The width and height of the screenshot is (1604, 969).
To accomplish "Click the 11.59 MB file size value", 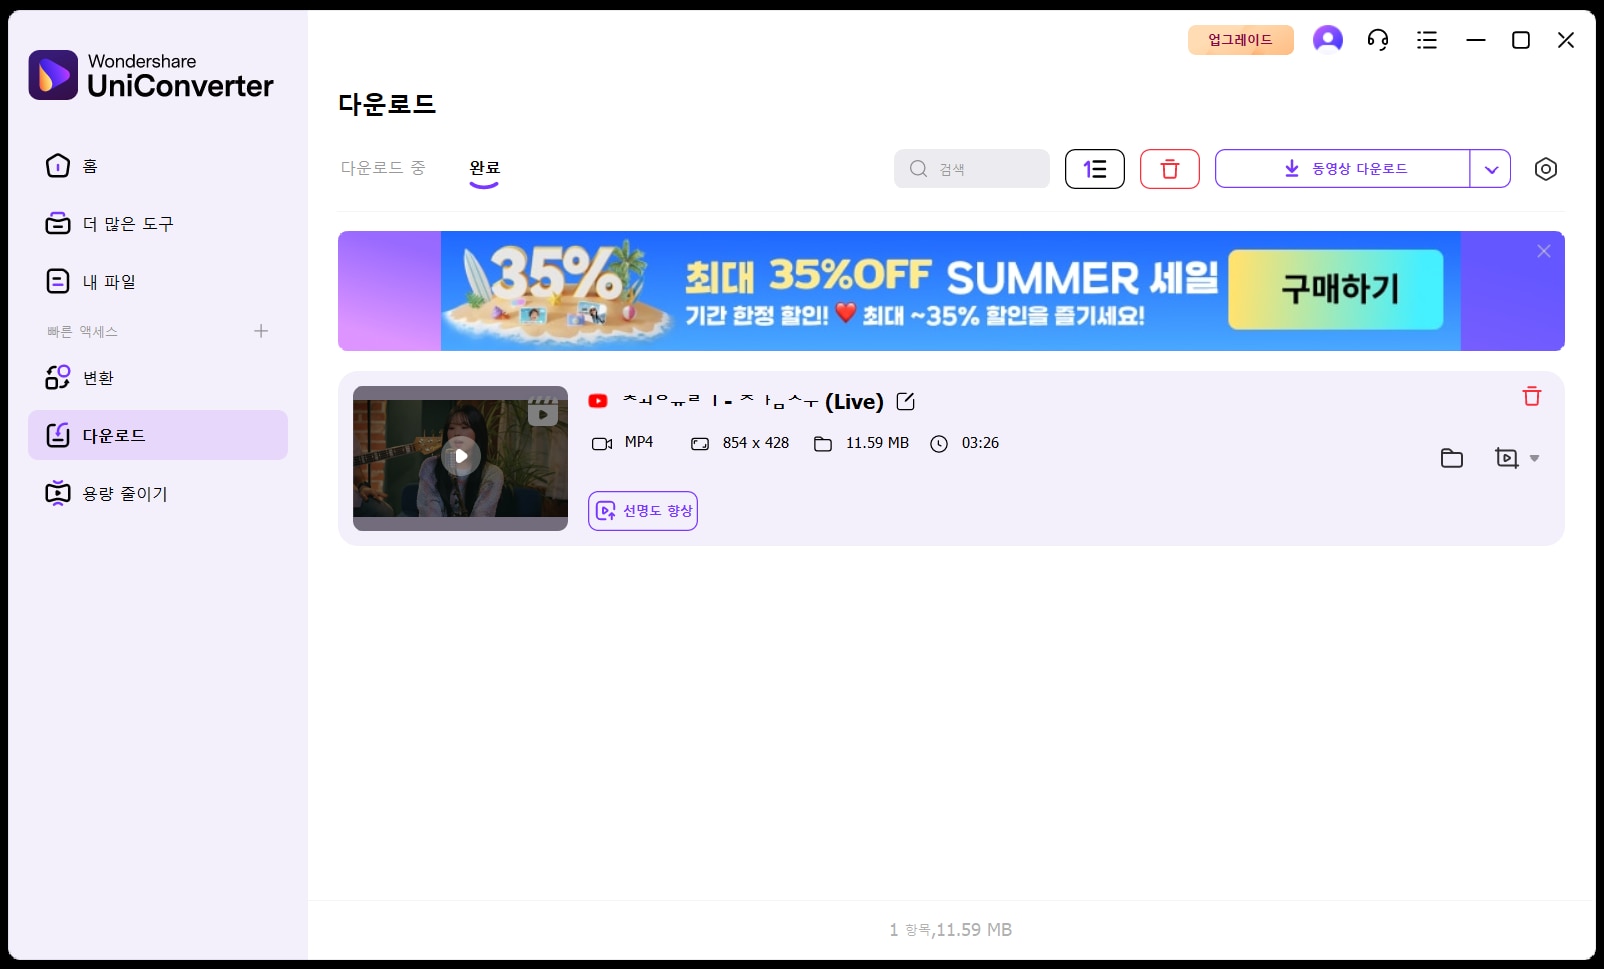I will pos(877,442).
